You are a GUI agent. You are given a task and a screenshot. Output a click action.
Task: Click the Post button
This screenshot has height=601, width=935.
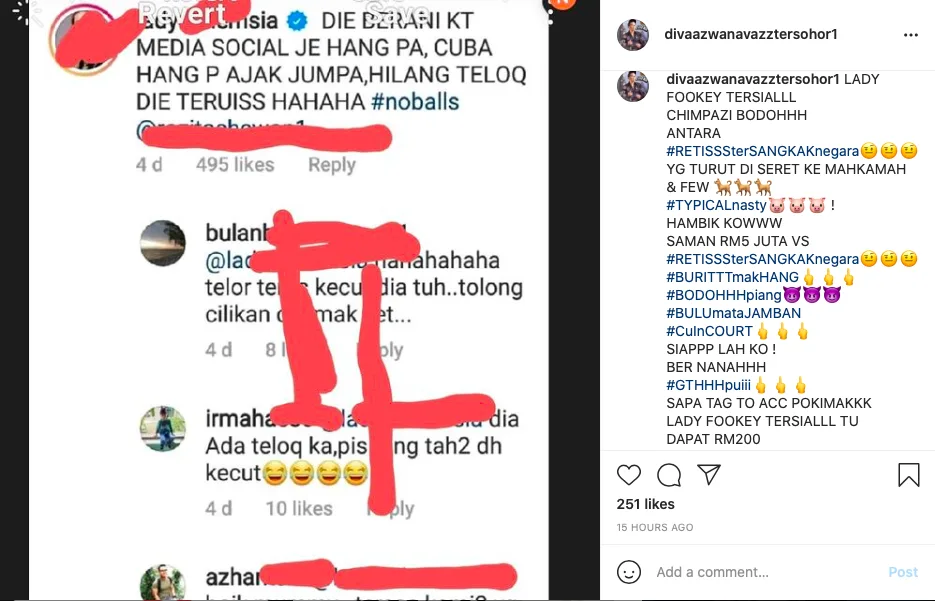click(903, 572)
